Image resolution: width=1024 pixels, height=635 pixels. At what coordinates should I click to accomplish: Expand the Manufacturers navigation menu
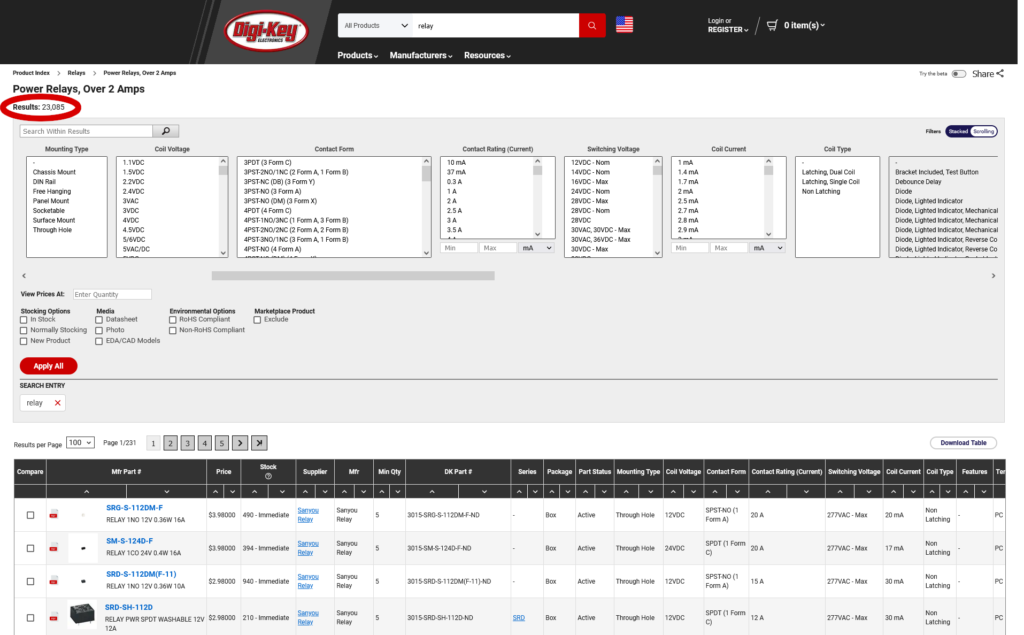point(421,56)
